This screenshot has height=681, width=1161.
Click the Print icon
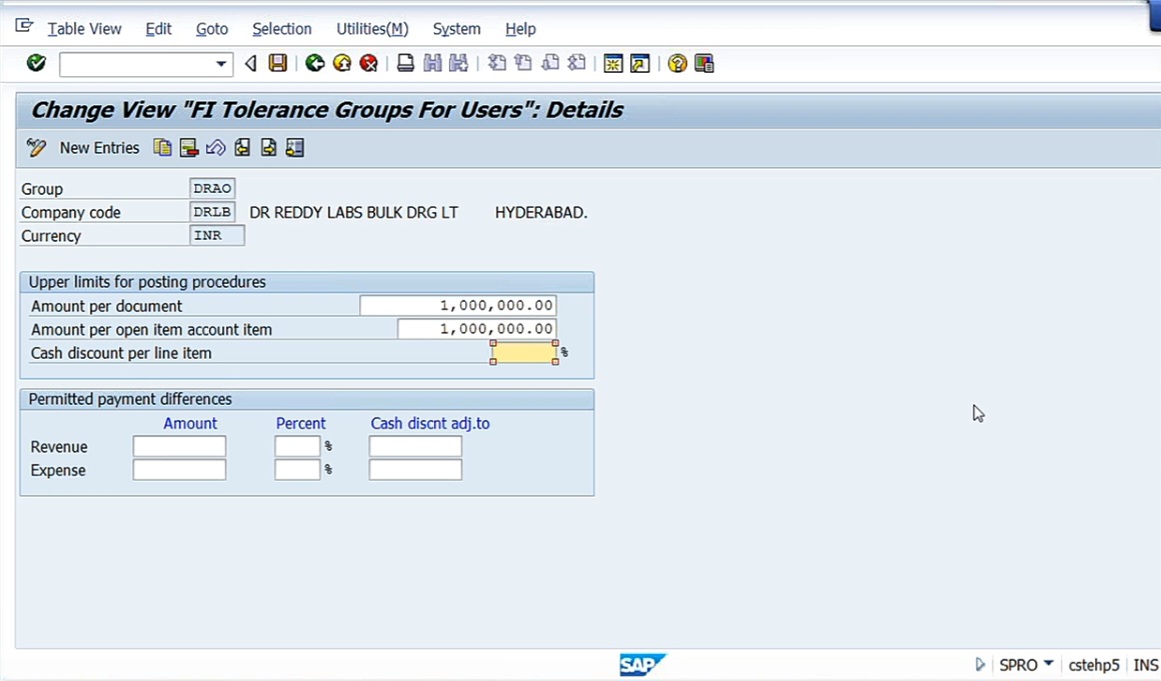coord(405,64)
